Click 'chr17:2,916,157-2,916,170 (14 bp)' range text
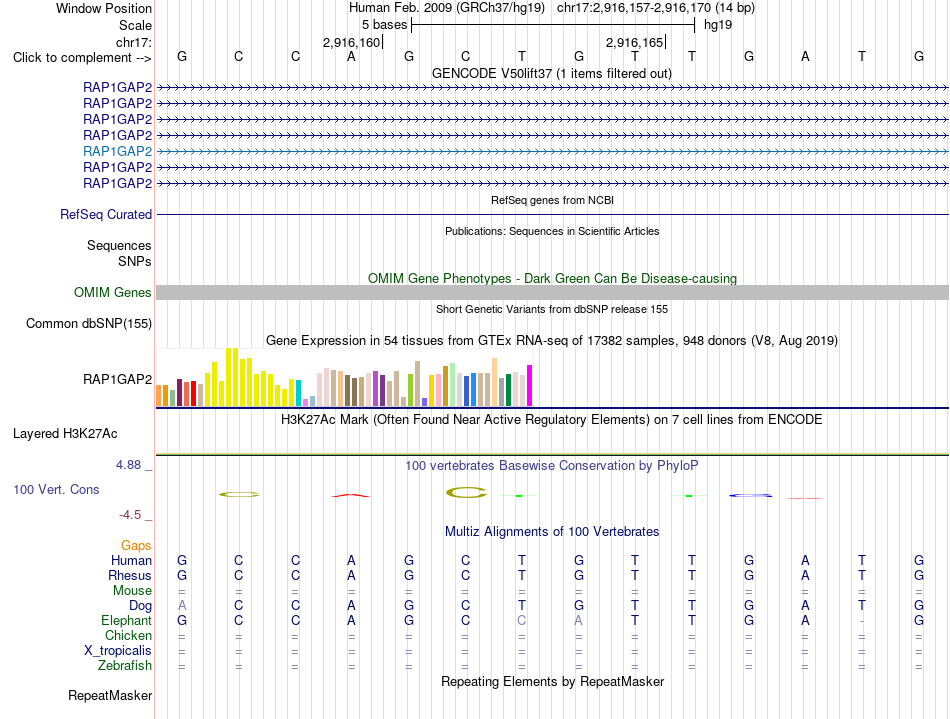 656,8
